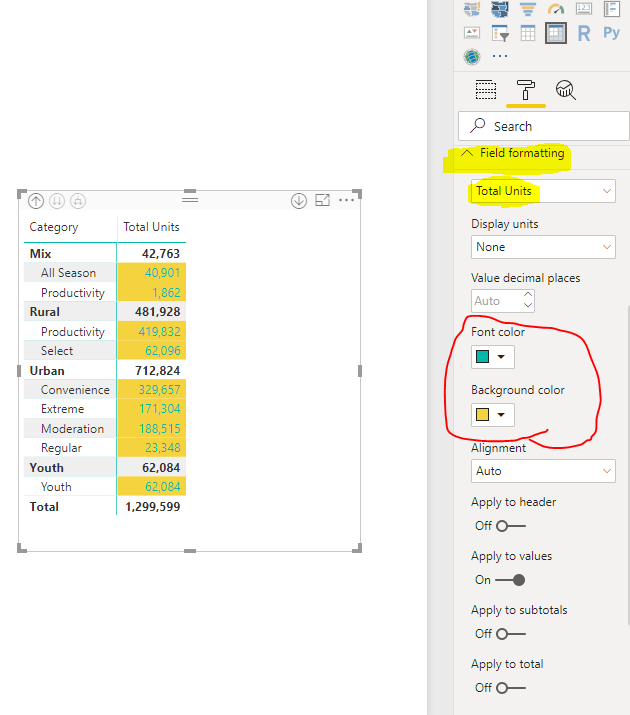Open Focus mode for the matrix
Screen dimensions: 630x715
pos(323,200)
